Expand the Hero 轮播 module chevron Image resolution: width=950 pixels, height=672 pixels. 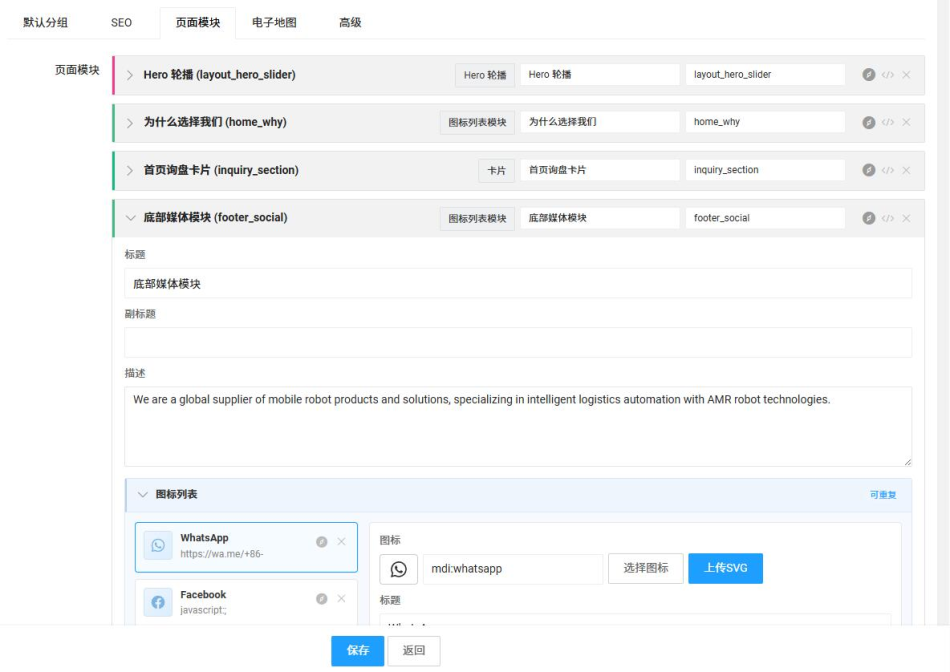point(130,75)
